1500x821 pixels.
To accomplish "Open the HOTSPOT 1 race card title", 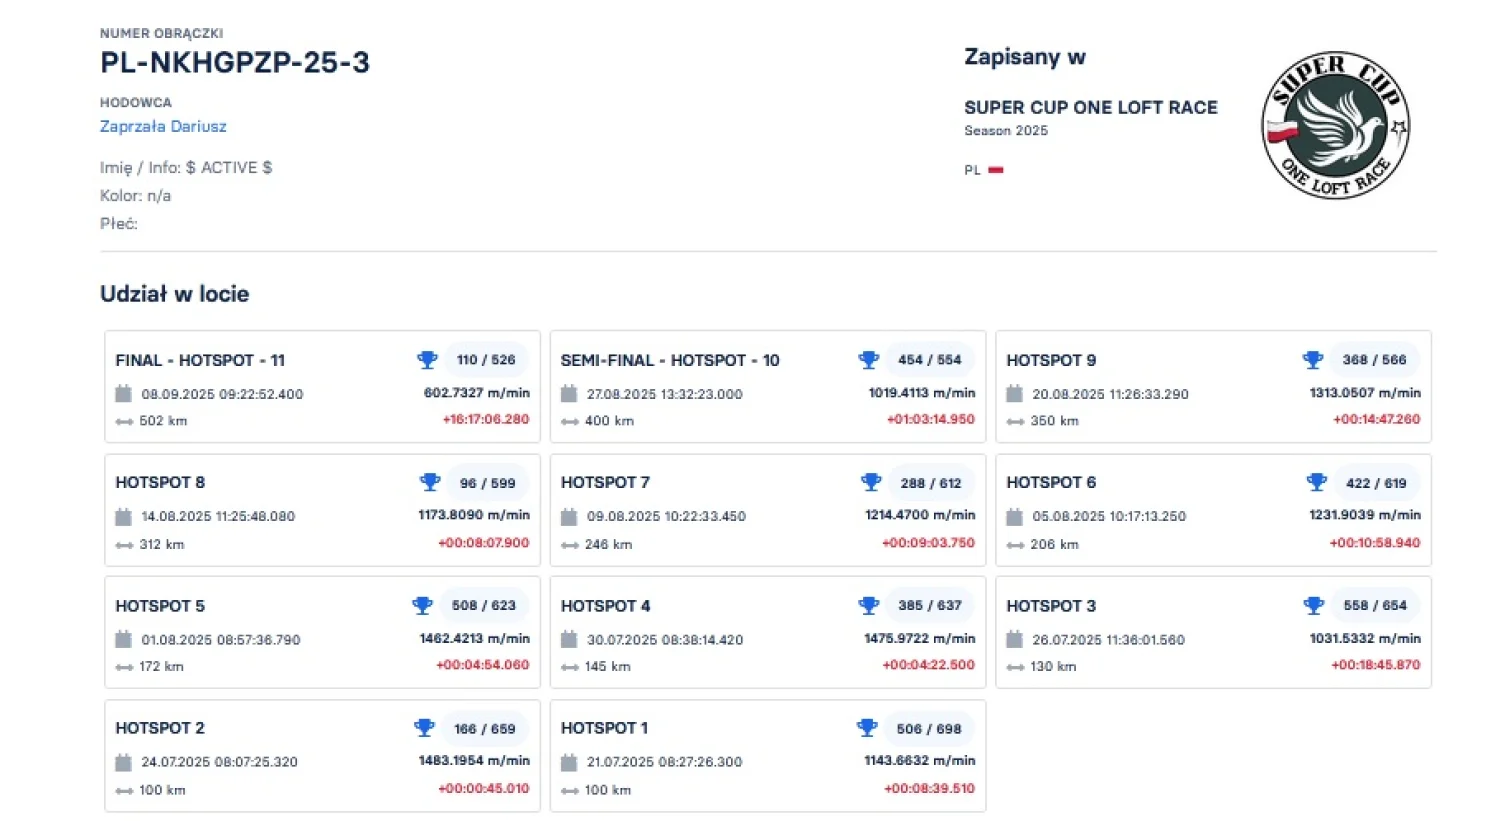I will point(604,728).
